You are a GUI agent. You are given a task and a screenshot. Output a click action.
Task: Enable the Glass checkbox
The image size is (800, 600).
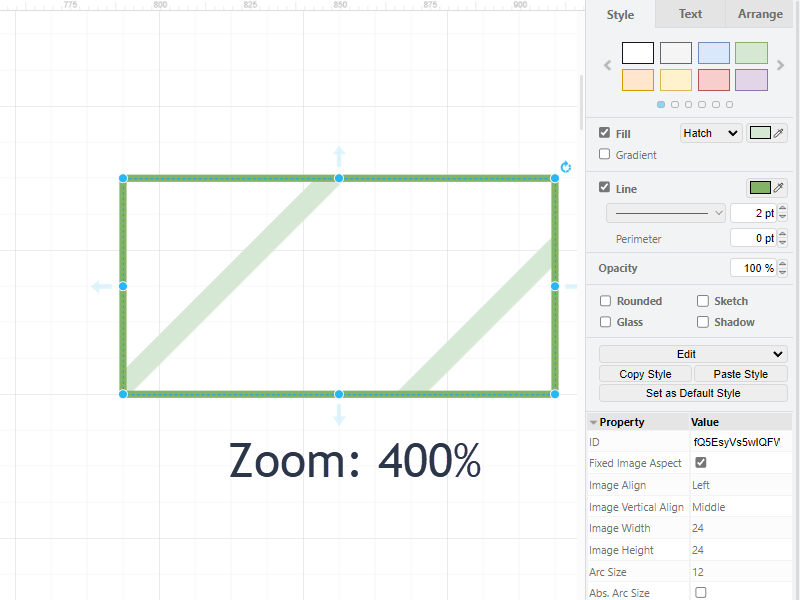606,322
